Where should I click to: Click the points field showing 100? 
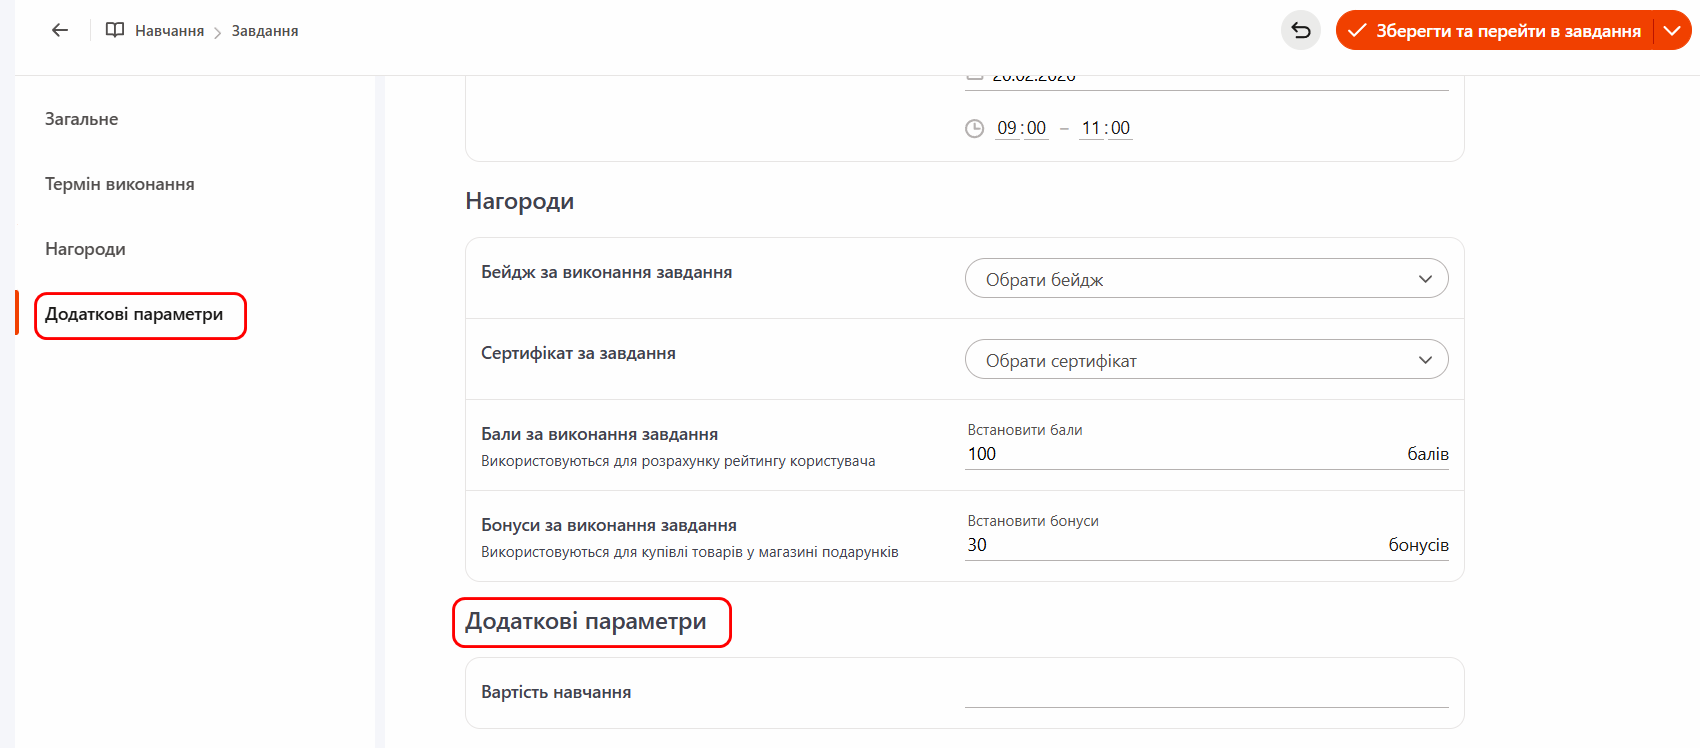tap(1180, 454)
